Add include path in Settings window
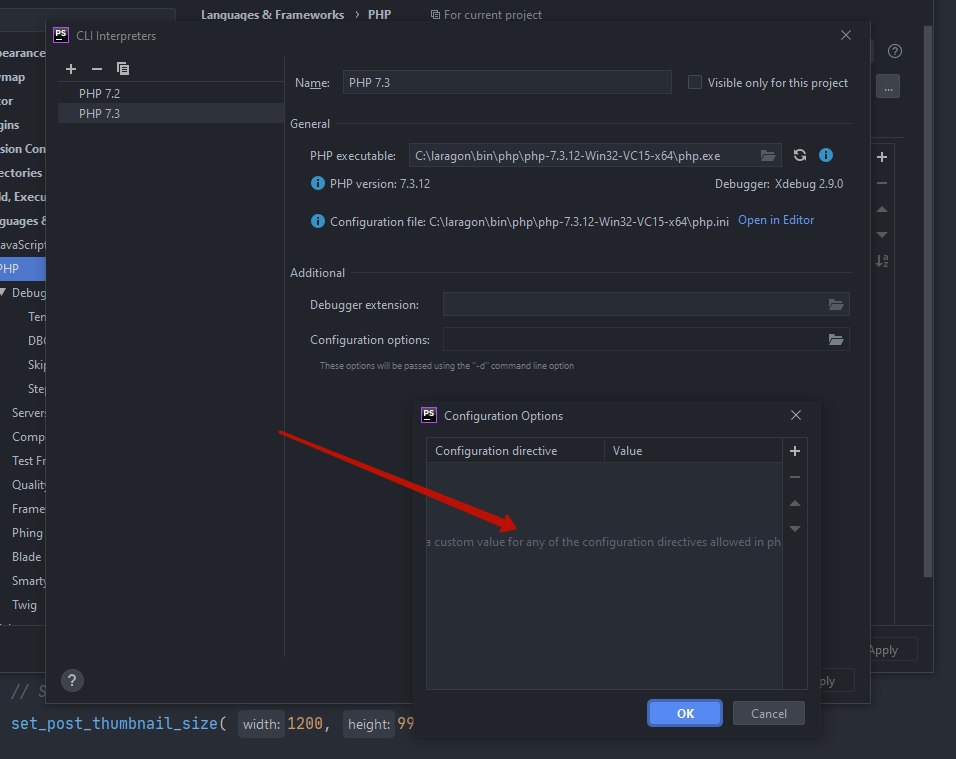Image resolution: width=956 pixels, height=759 pixels. (882, 157)
